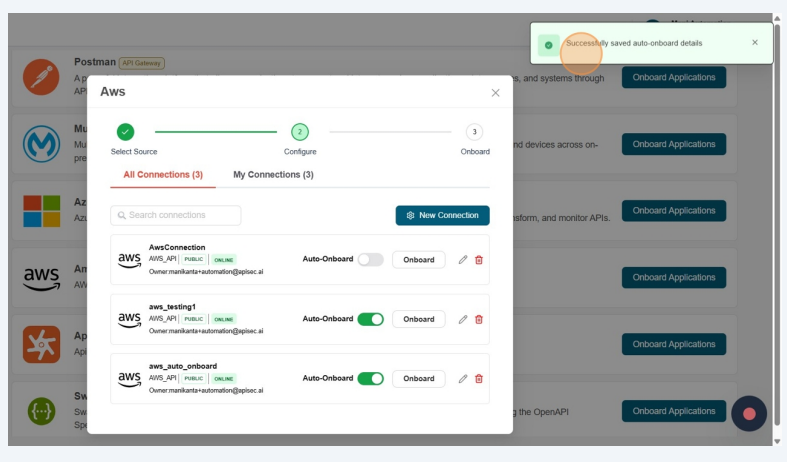Select the All Connections (3) tab
The width and height of the screenshot is (787, 462).
pyautogui.click(x=163, y=175)
